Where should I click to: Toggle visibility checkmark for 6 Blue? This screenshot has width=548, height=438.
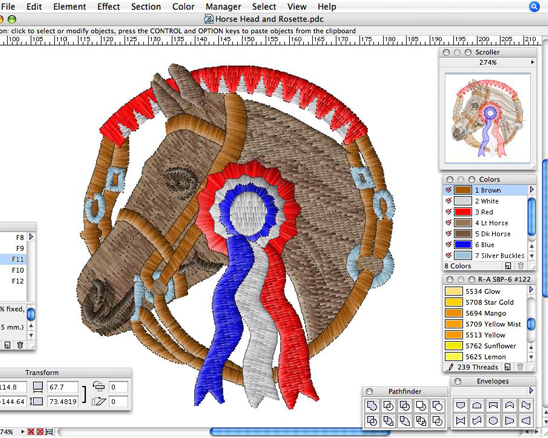coord(448,244)
